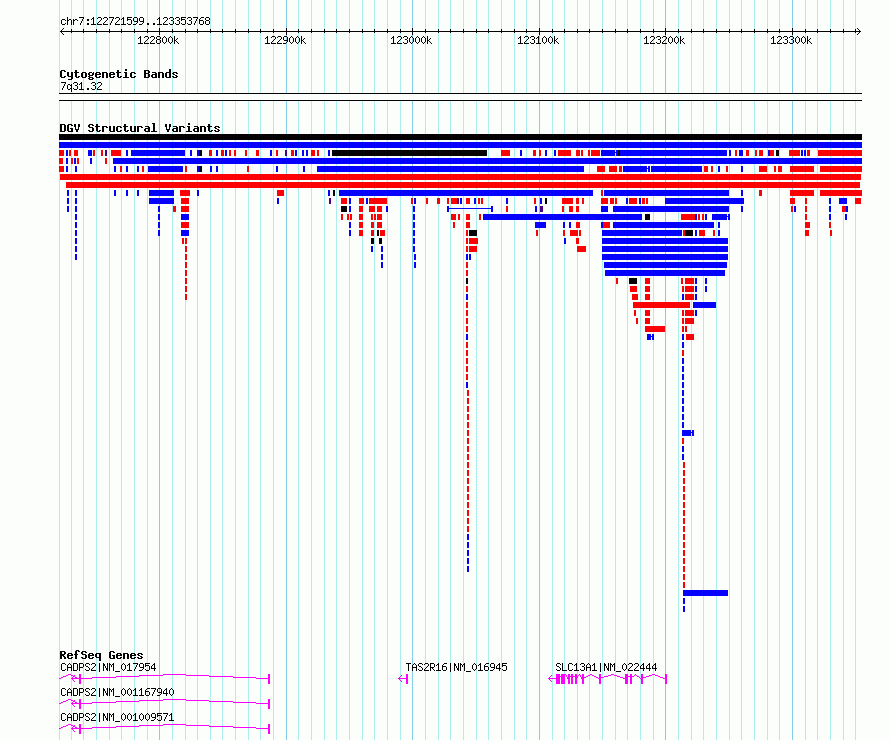Screen dimensions: 890x740
Task: Select the DGV Structural Variants track title
Action: pyautogui.click(x=140, y=128)
